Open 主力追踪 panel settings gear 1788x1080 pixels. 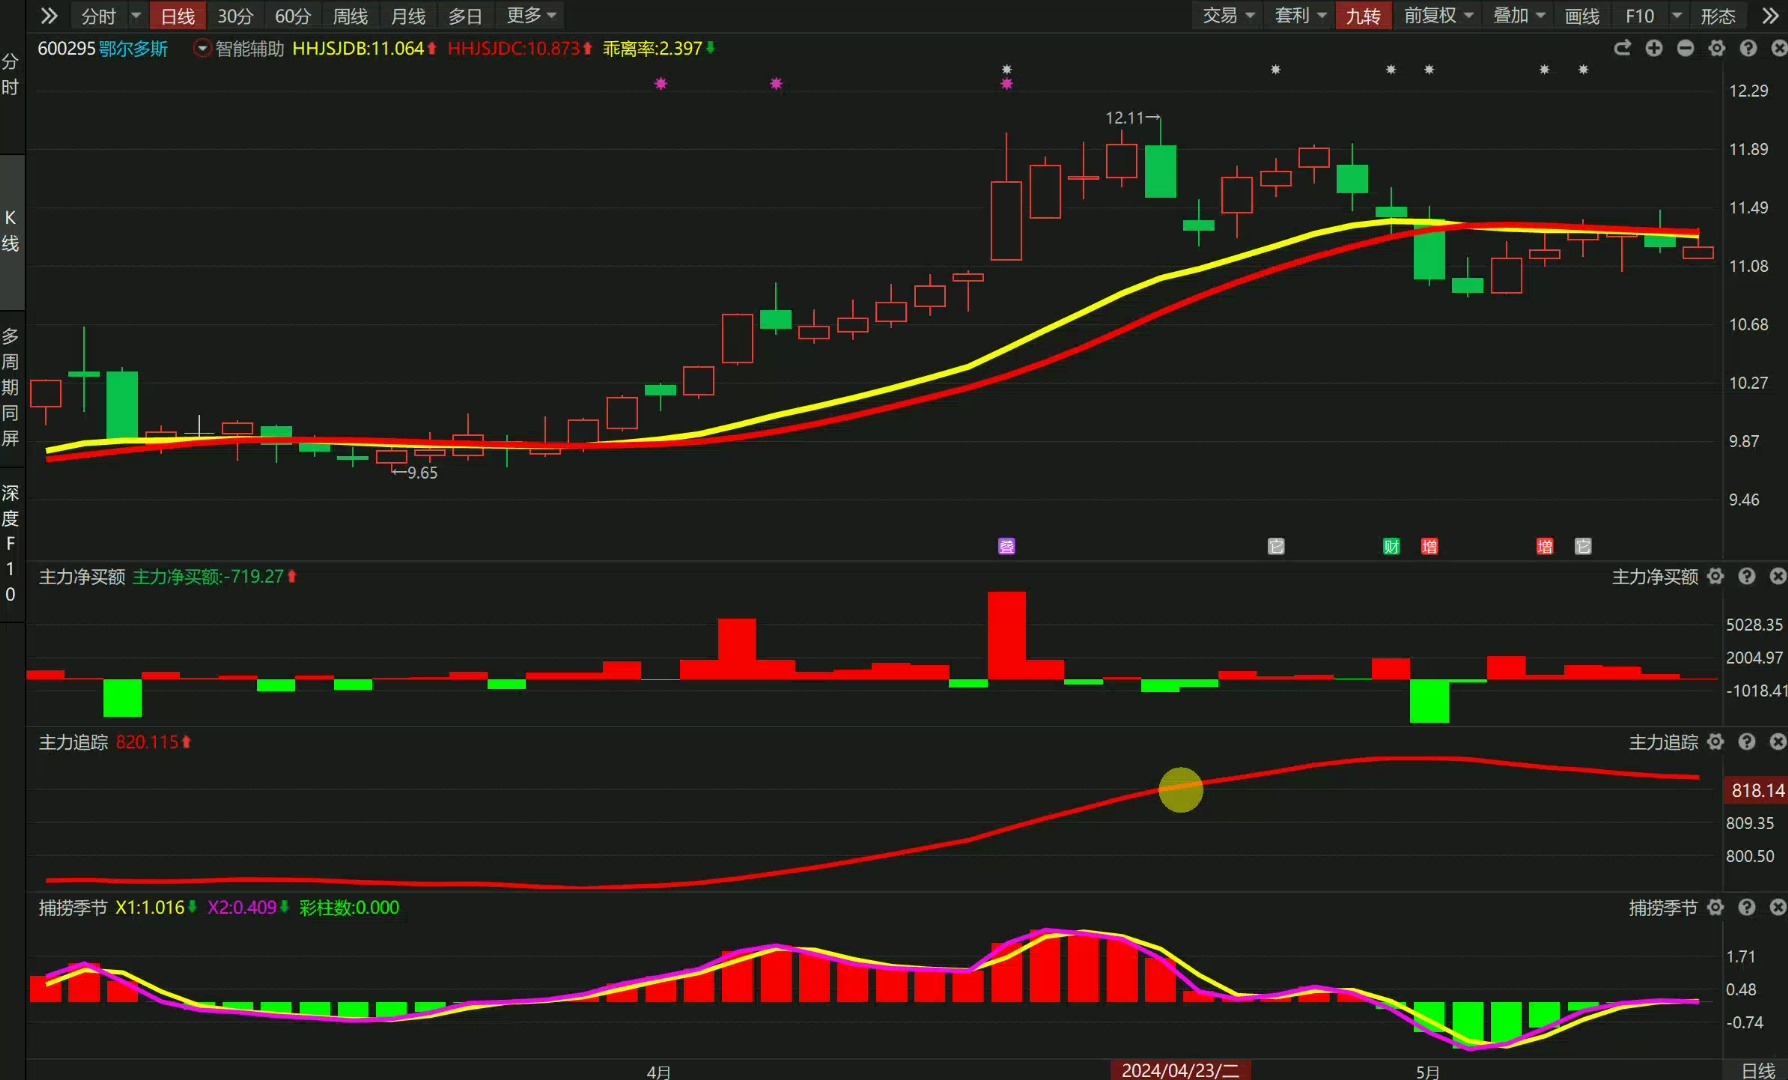[1716, 741]
